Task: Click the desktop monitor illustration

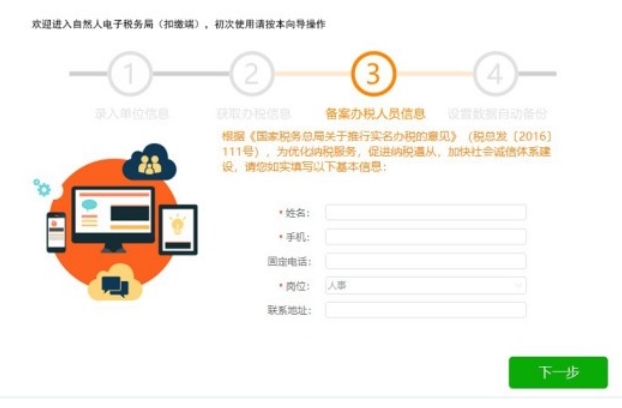Action: click(113, 219)
